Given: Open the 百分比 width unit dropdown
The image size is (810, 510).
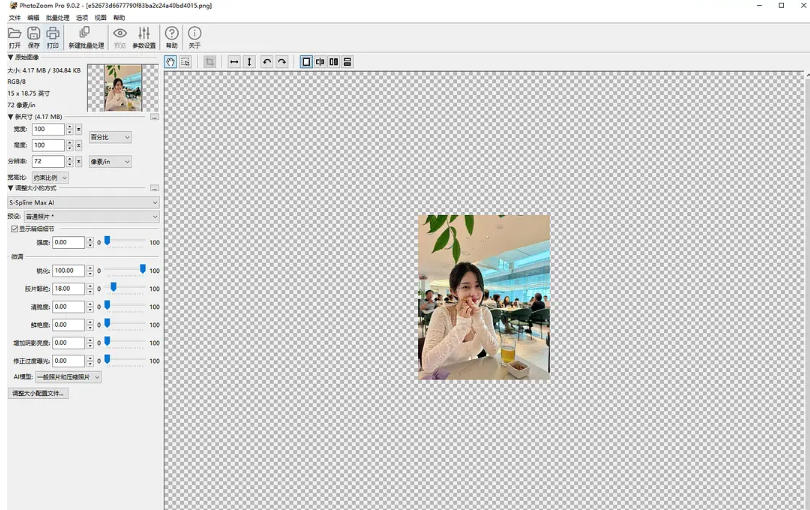Looking at the screenshot, I should [110, 137].
